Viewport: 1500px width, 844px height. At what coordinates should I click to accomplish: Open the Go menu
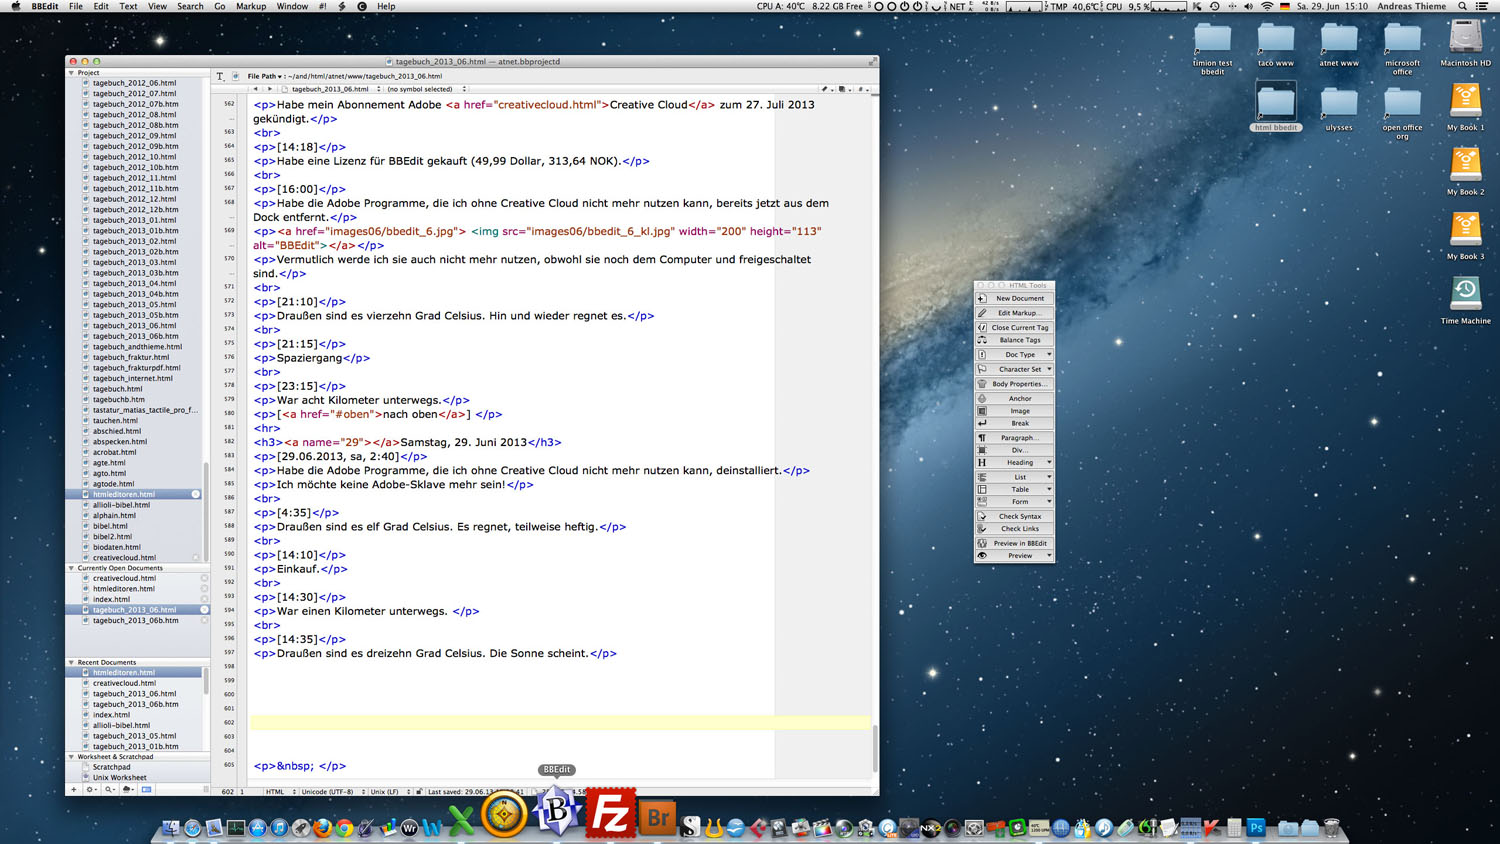pos(220,6)
